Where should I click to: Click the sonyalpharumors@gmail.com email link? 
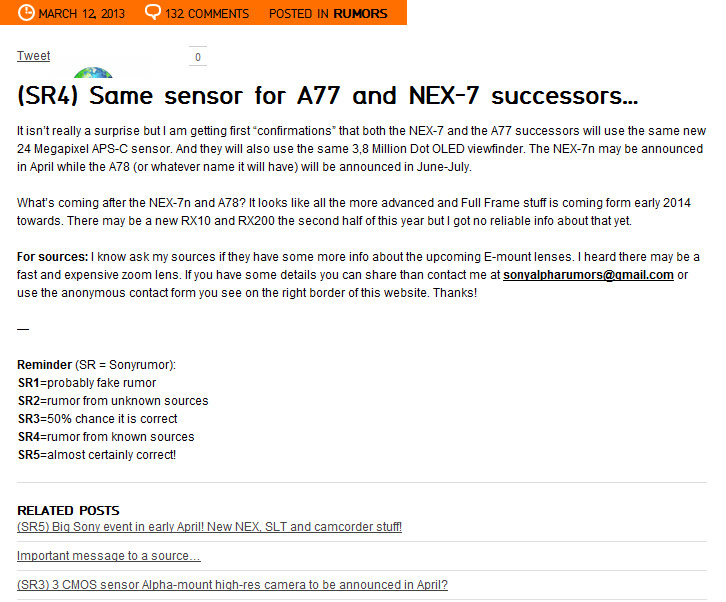588,275
